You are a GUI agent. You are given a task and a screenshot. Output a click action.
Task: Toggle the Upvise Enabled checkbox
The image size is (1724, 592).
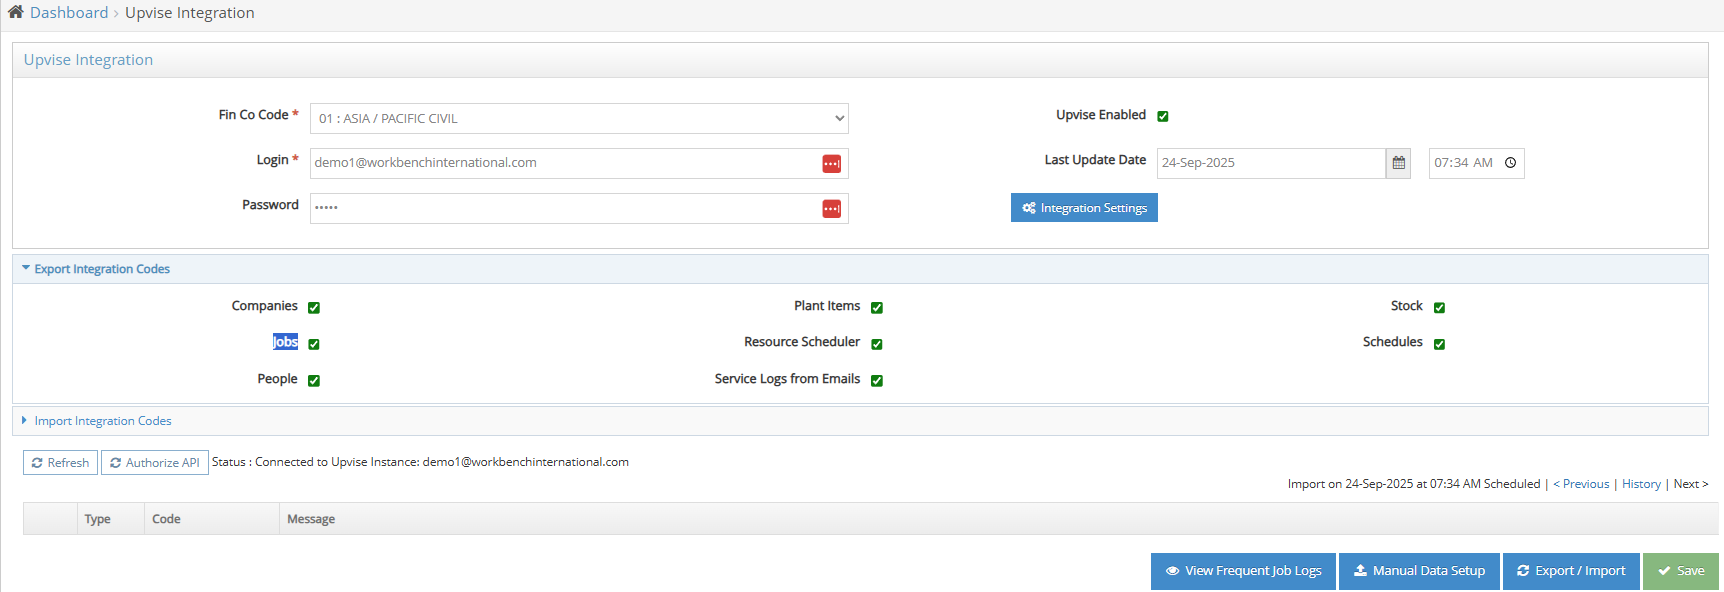[1163, 116]
